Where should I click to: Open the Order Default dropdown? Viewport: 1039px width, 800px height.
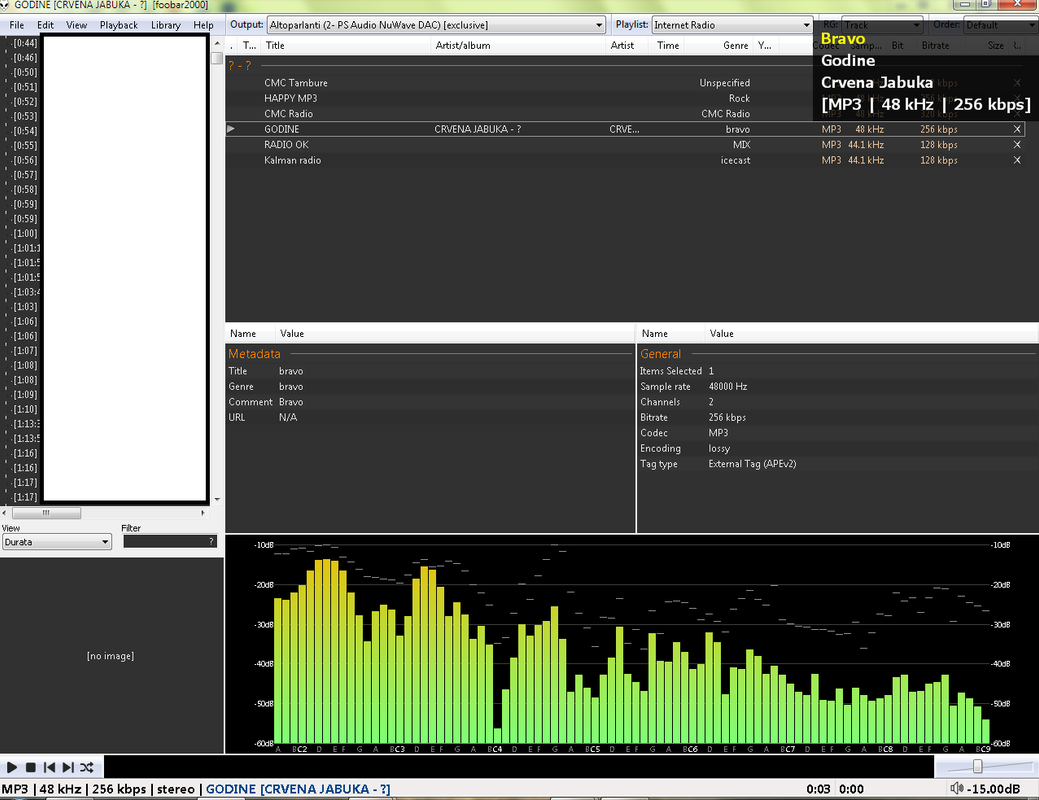[x=1001, y=25]
